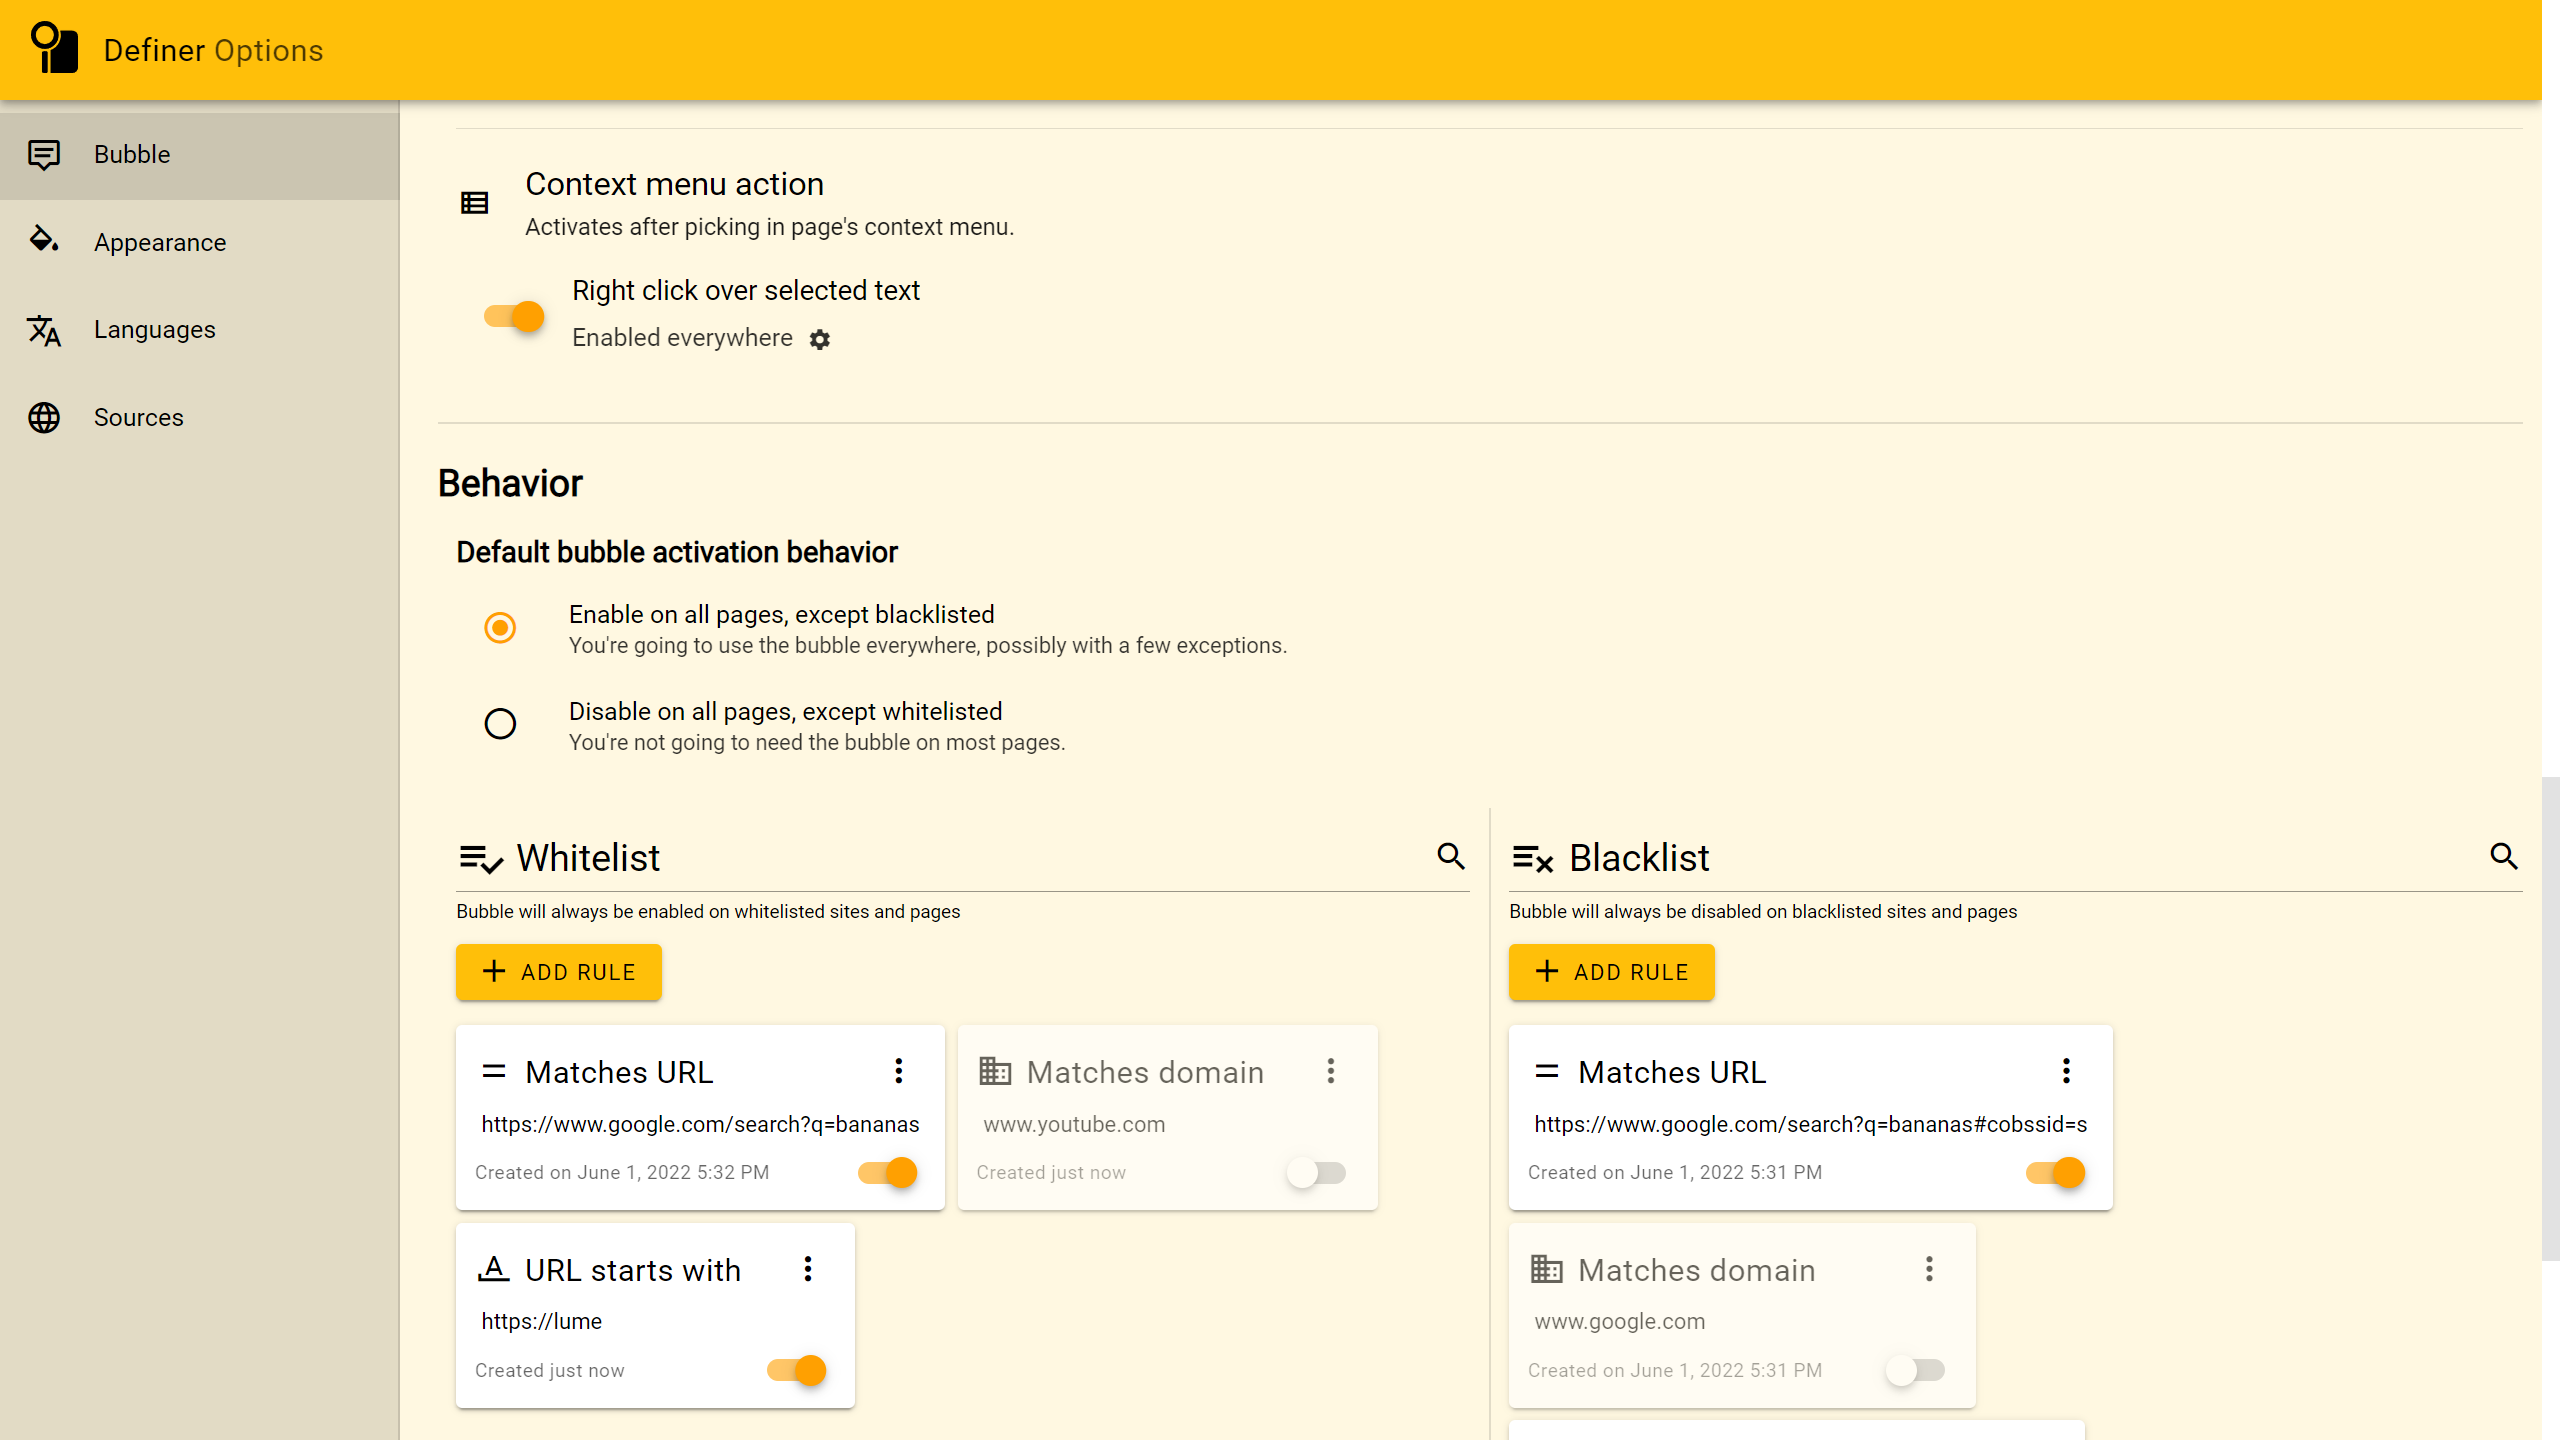Click ADD RULE under Whitelist

(558, 972)
